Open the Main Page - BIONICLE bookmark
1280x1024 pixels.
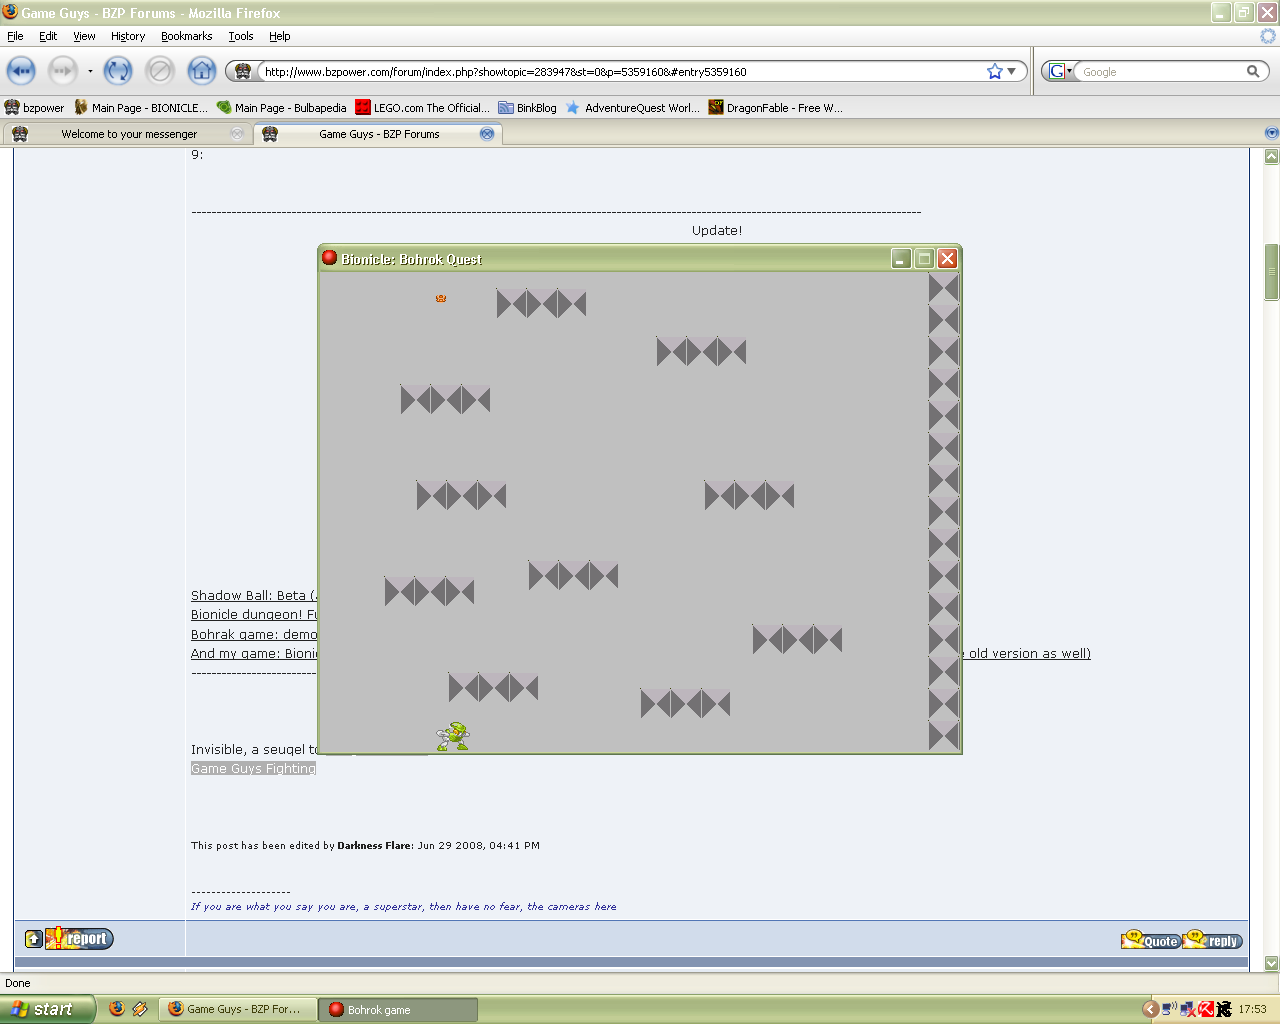pyautogui.click(x=141, y=108)
